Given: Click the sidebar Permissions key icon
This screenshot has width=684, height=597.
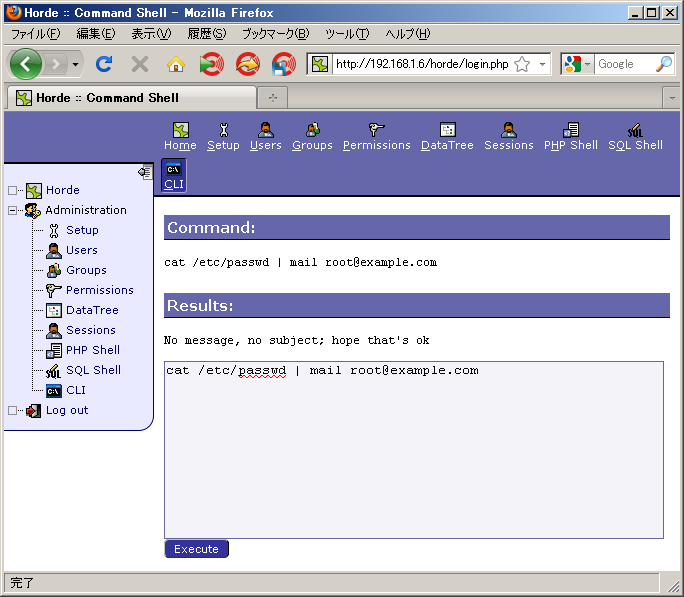Looking at the screenshot, I should (x=54, y=290).
